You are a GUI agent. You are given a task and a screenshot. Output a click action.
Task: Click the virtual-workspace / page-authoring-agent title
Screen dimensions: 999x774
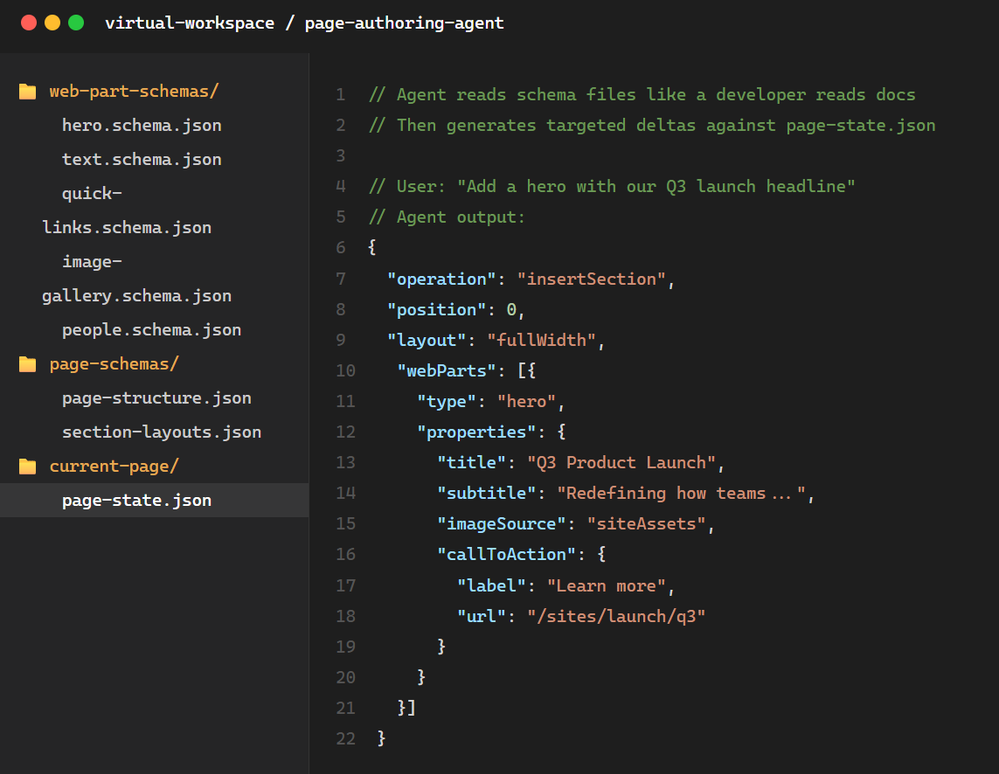click(x=304, y=23)
